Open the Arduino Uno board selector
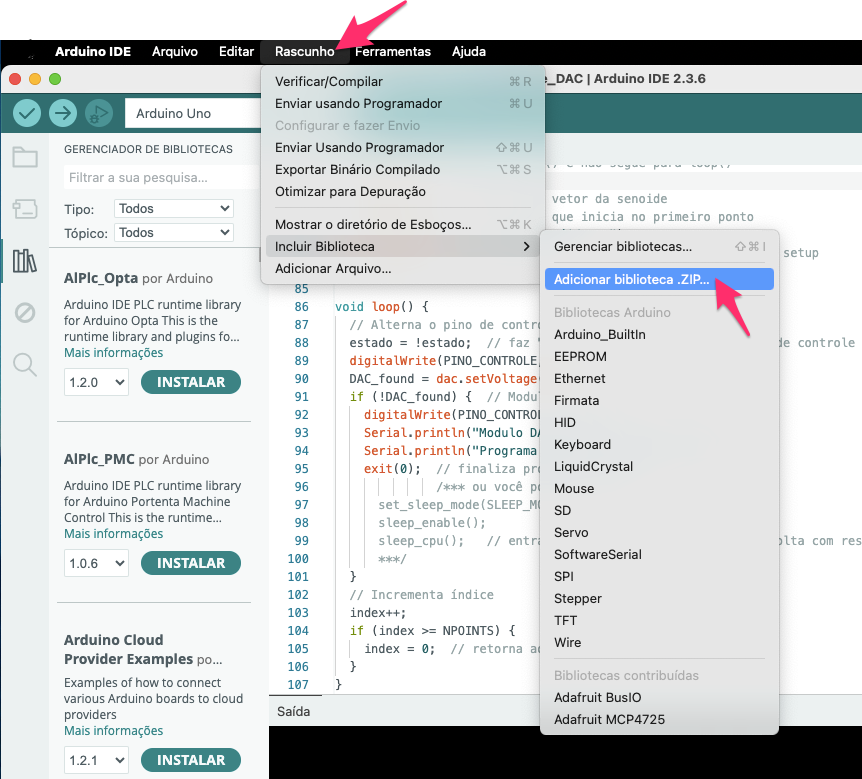This screenshot has height=779, width=862. point(193,113)
